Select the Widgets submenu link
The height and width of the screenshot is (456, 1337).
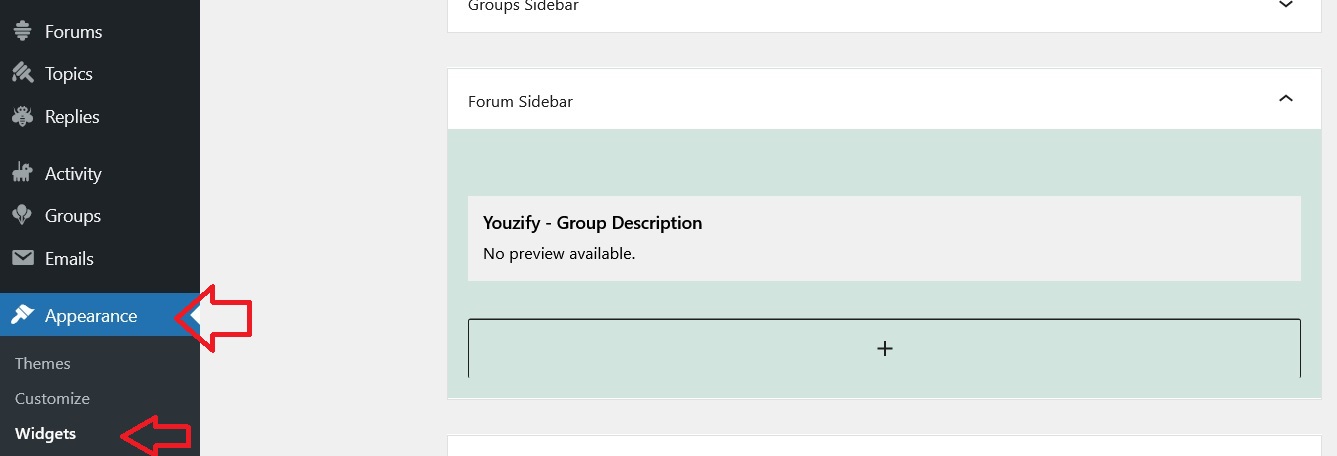[46, 434]
